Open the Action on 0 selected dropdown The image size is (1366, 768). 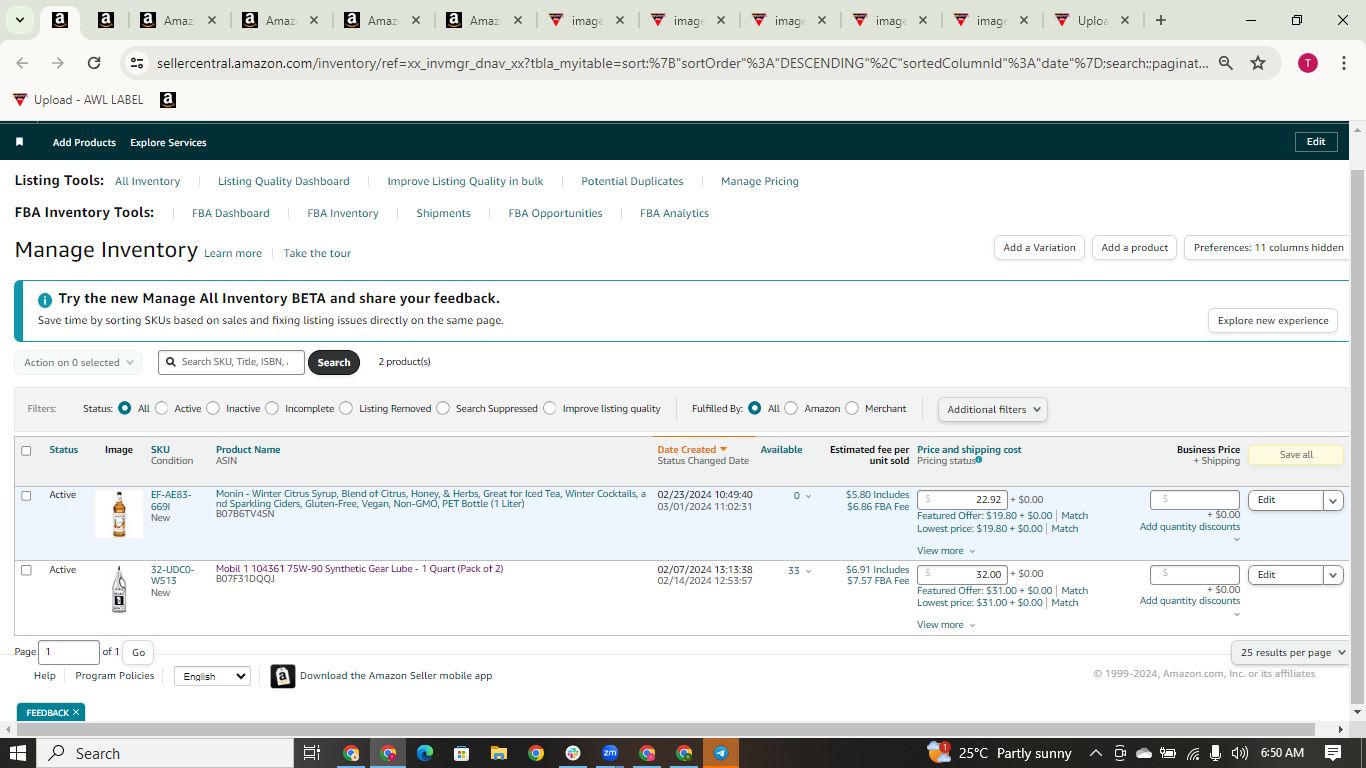[x=78, y=362]
